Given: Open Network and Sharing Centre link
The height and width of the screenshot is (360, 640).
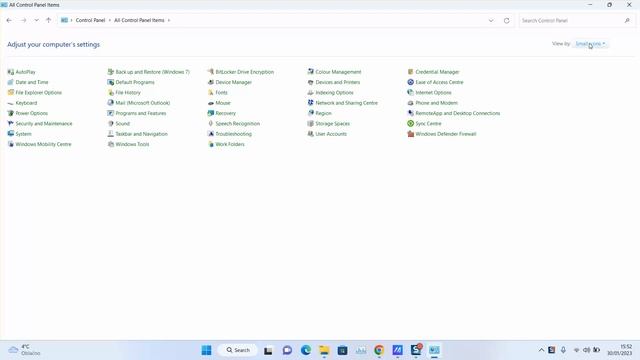Looking at the screenshot, I should pyautogui.click(x=346, y=103).
